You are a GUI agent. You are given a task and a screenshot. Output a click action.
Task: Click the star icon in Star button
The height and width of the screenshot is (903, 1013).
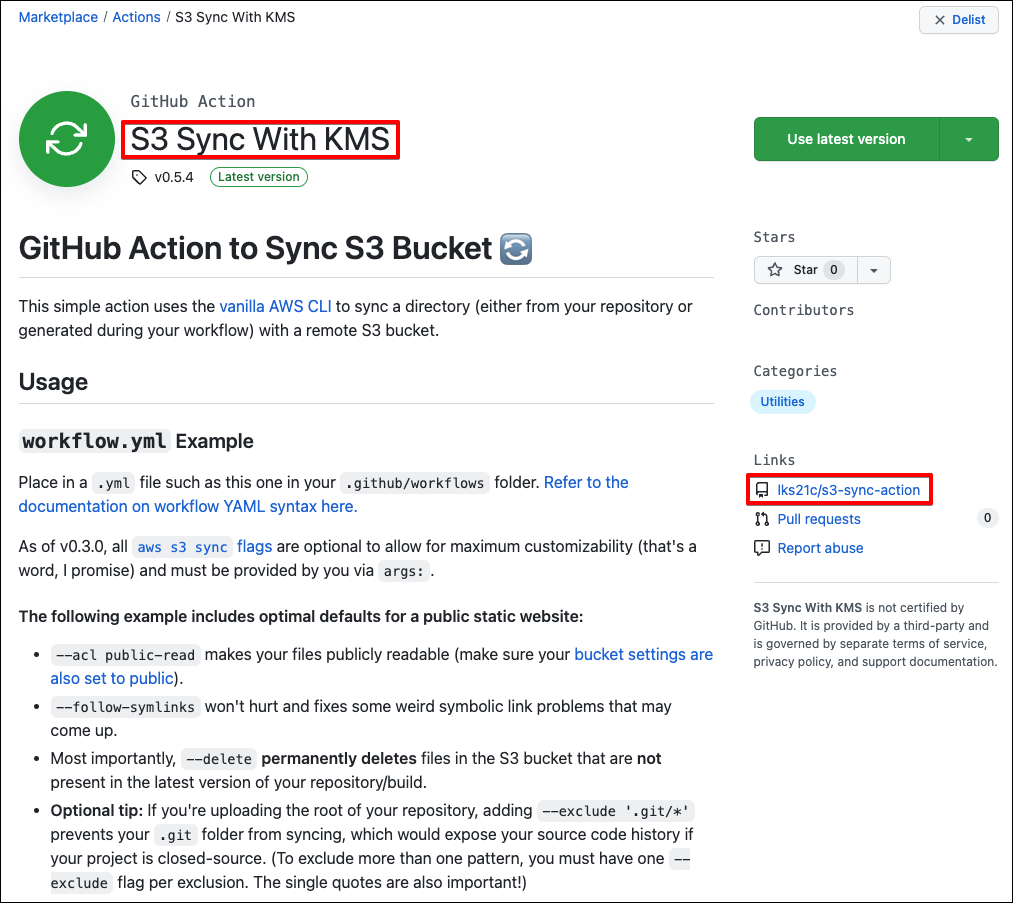tap(775, 270)
